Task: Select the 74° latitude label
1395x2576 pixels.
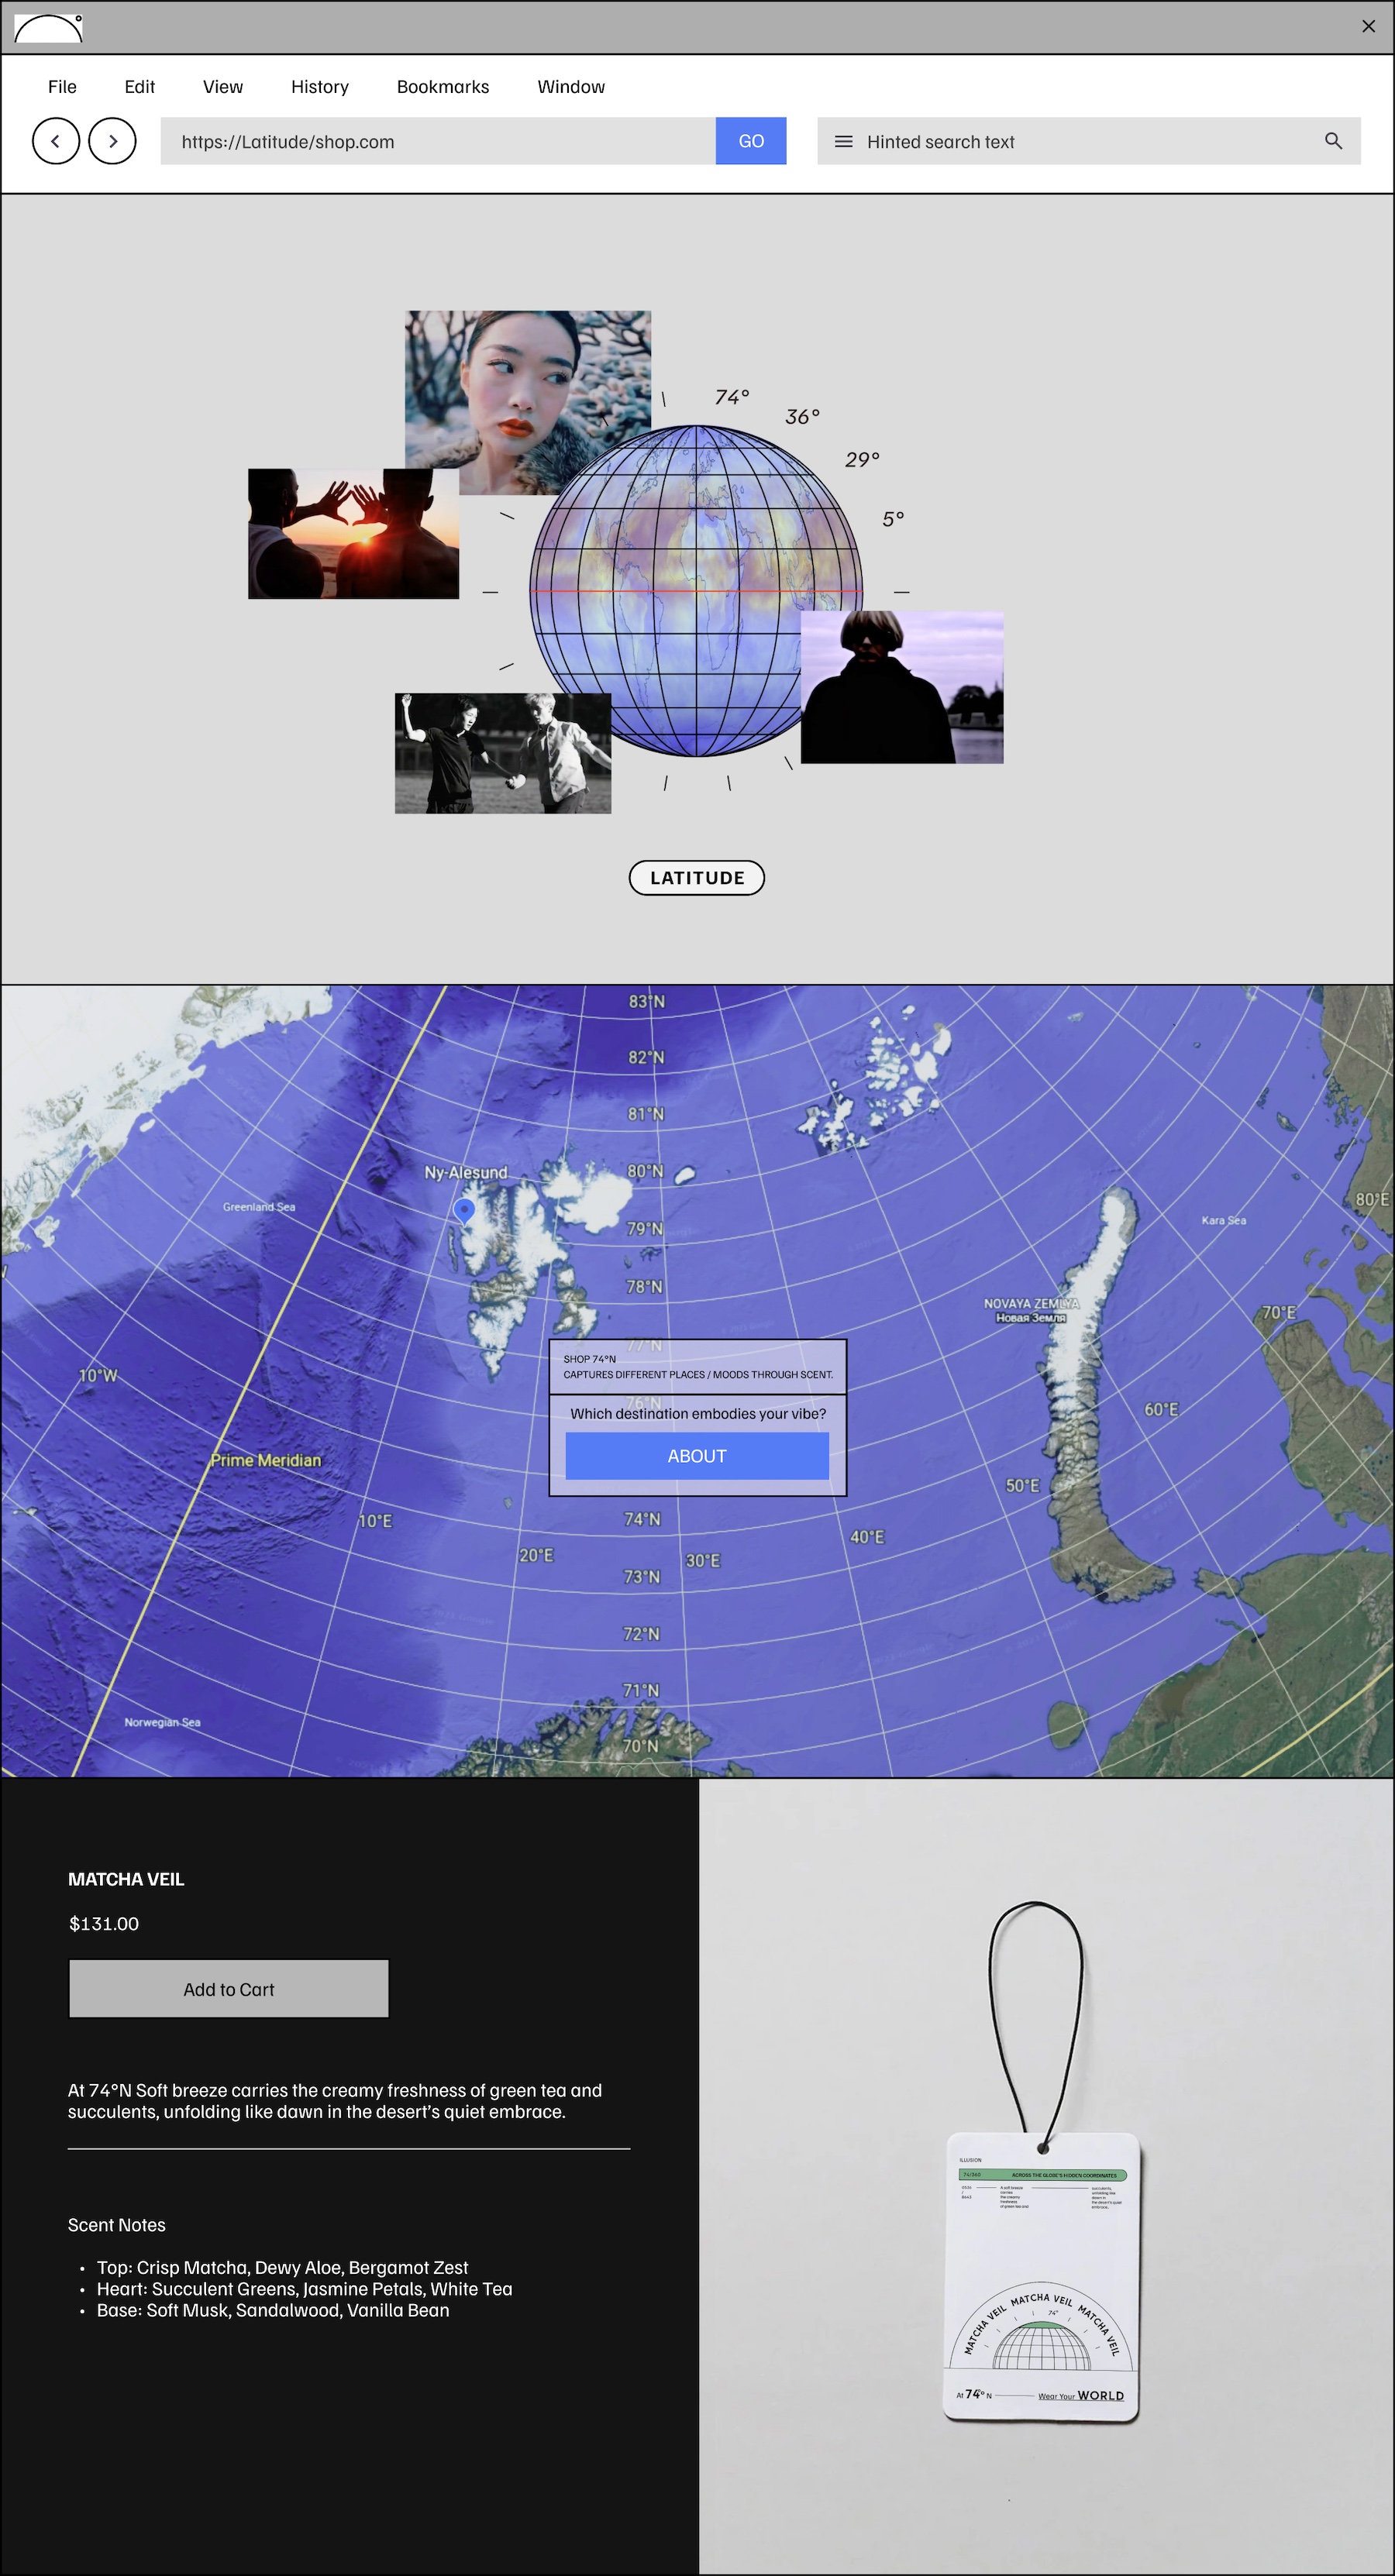Action: tap(732, 397)
